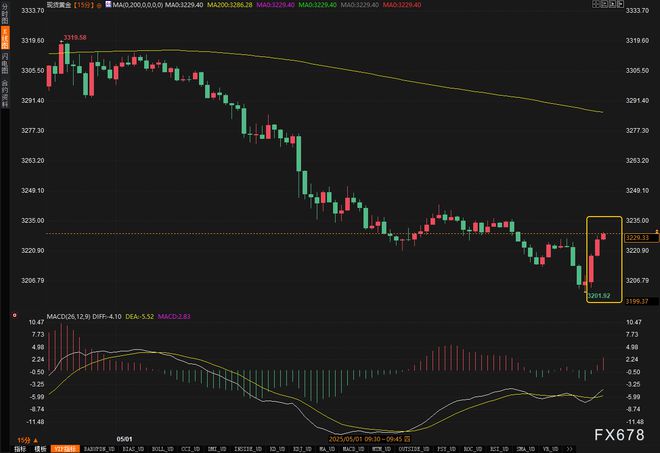Click the third icon in the top-right chart toolbar

coord(612,4)
